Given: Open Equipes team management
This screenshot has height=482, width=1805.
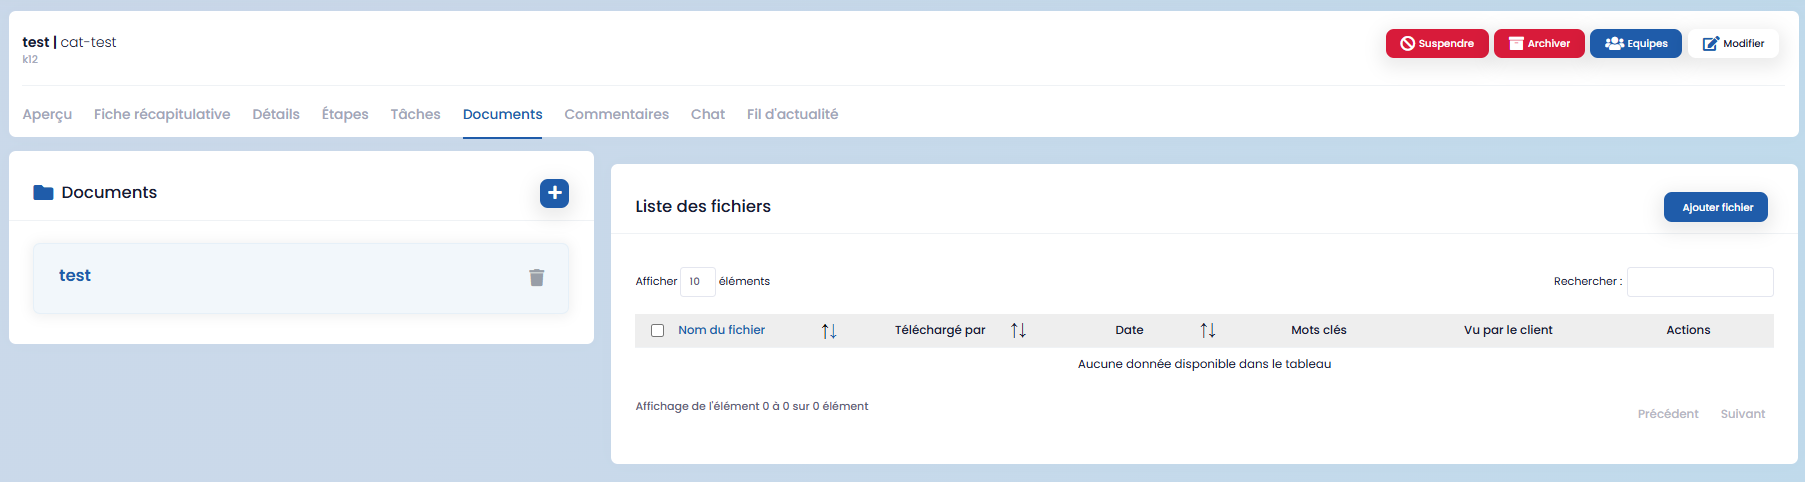Looking at the screenshot, I should pos(1635,44).
